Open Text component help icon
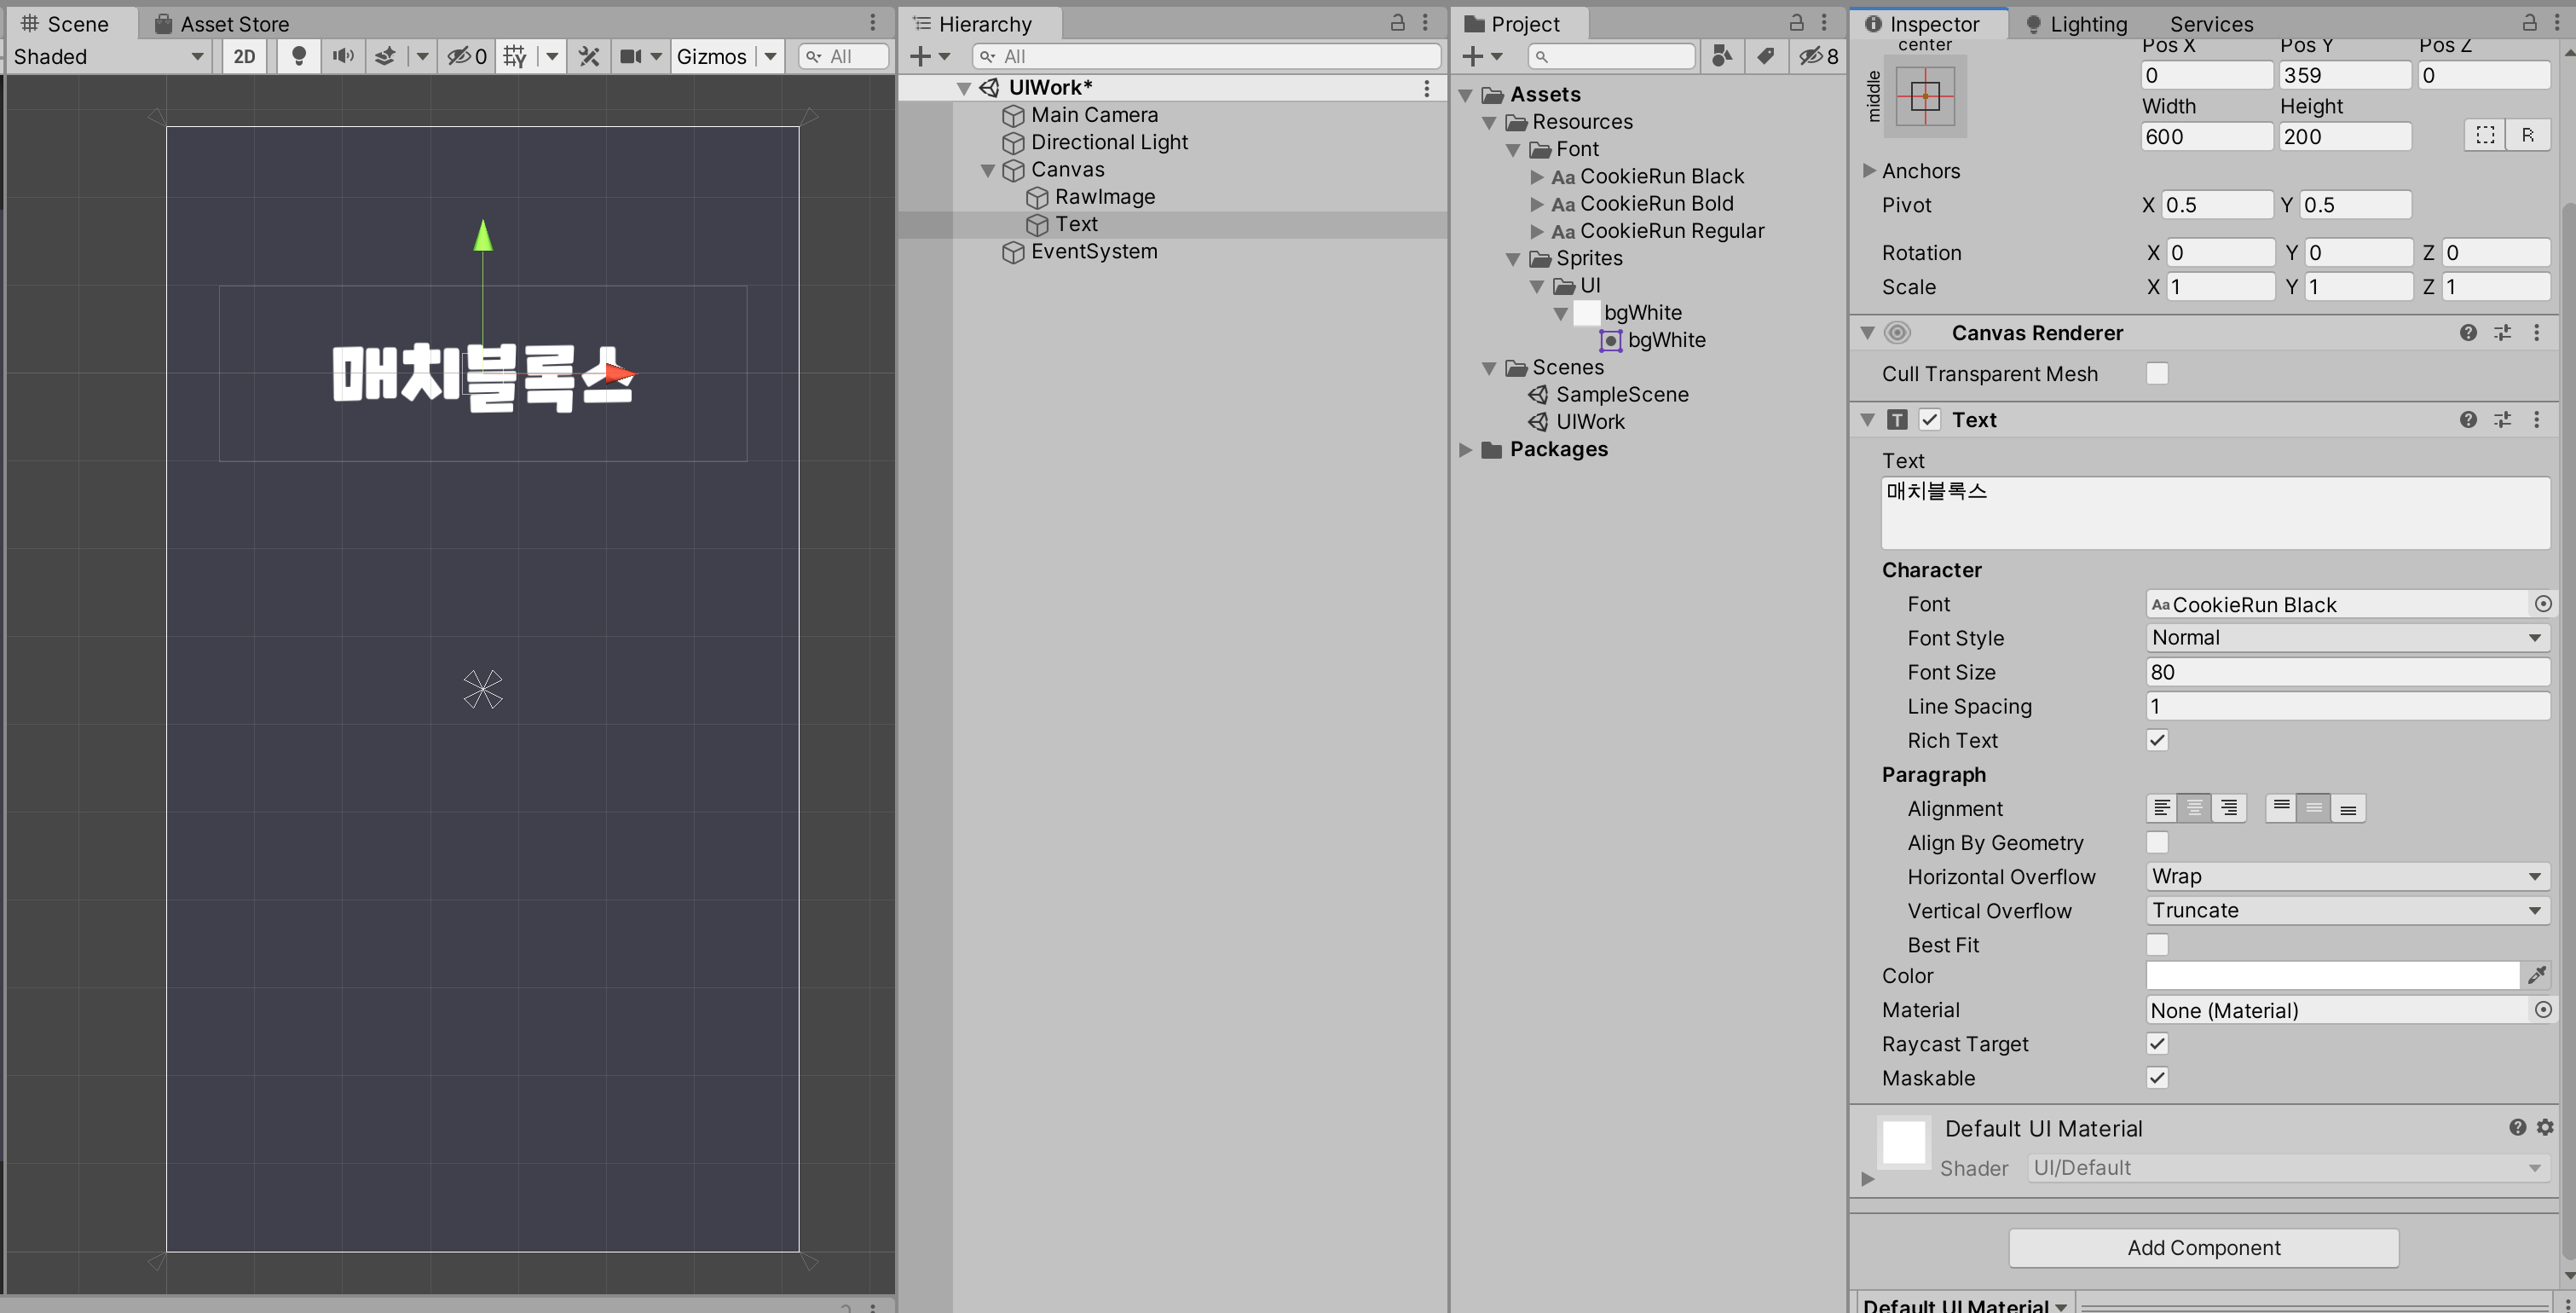 click(x=2468, y=420)
